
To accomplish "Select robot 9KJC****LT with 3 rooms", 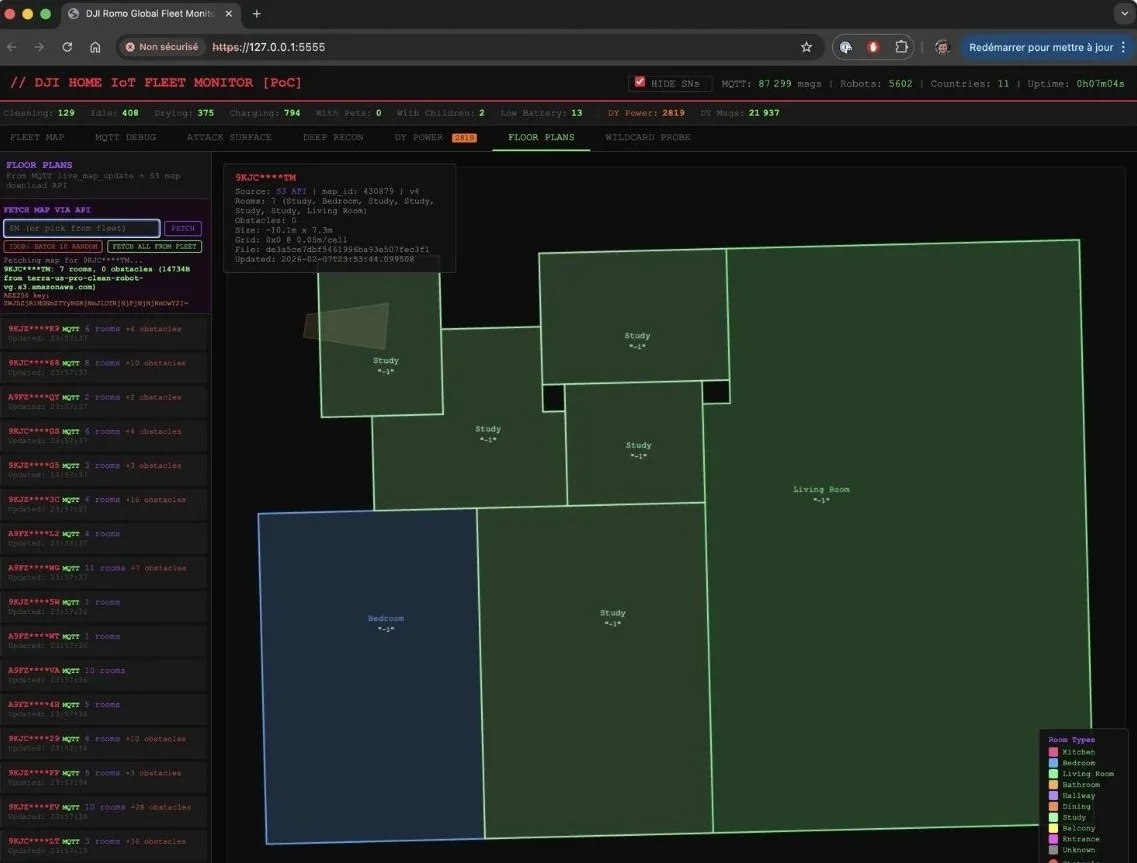I will tap(104, 845).
